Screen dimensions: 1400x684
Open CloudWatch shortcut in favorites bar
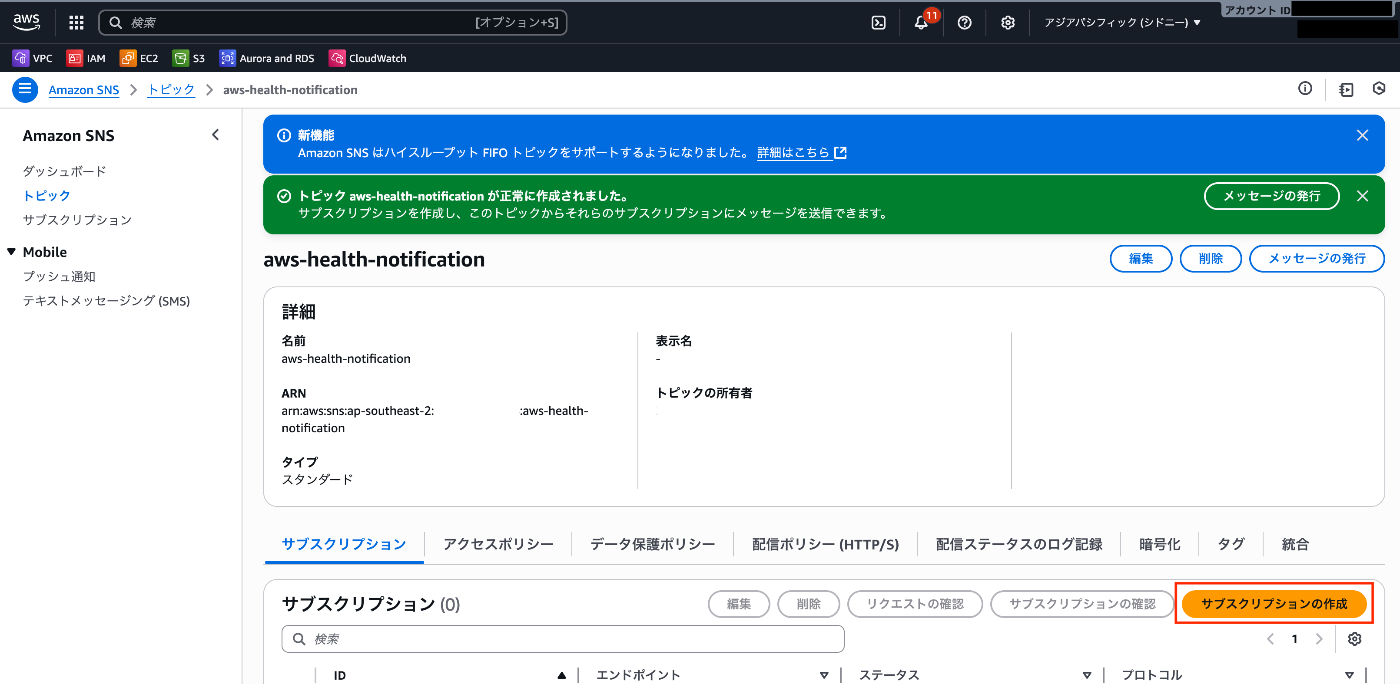[368, 58]
